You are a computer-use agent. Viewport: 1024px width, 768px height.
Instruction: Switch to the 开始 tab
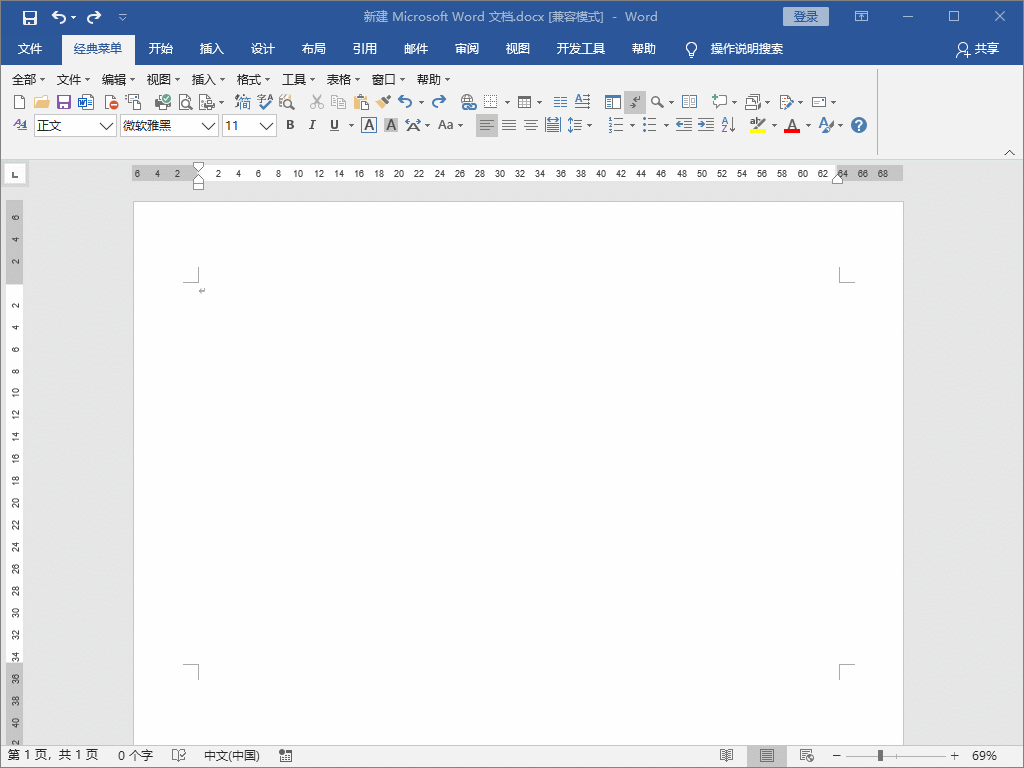[161, 49]
